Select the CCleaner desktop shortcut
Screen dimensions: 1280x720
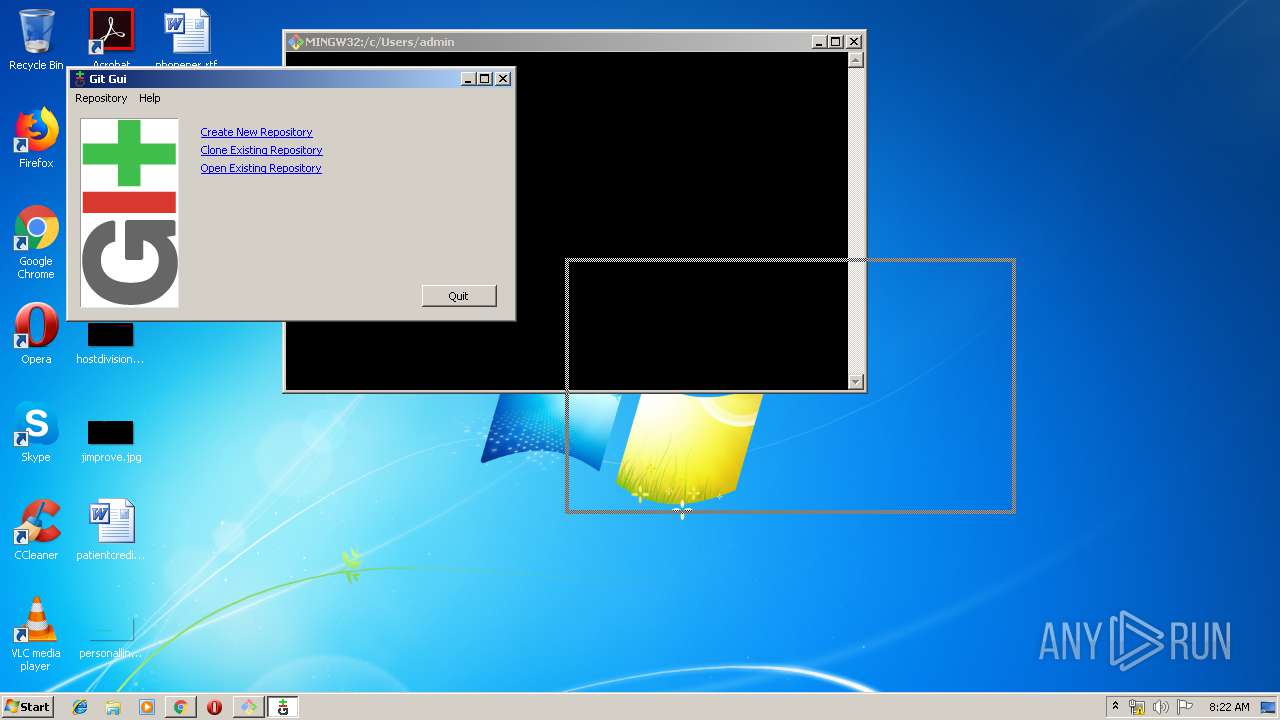(x=36, y=530)
